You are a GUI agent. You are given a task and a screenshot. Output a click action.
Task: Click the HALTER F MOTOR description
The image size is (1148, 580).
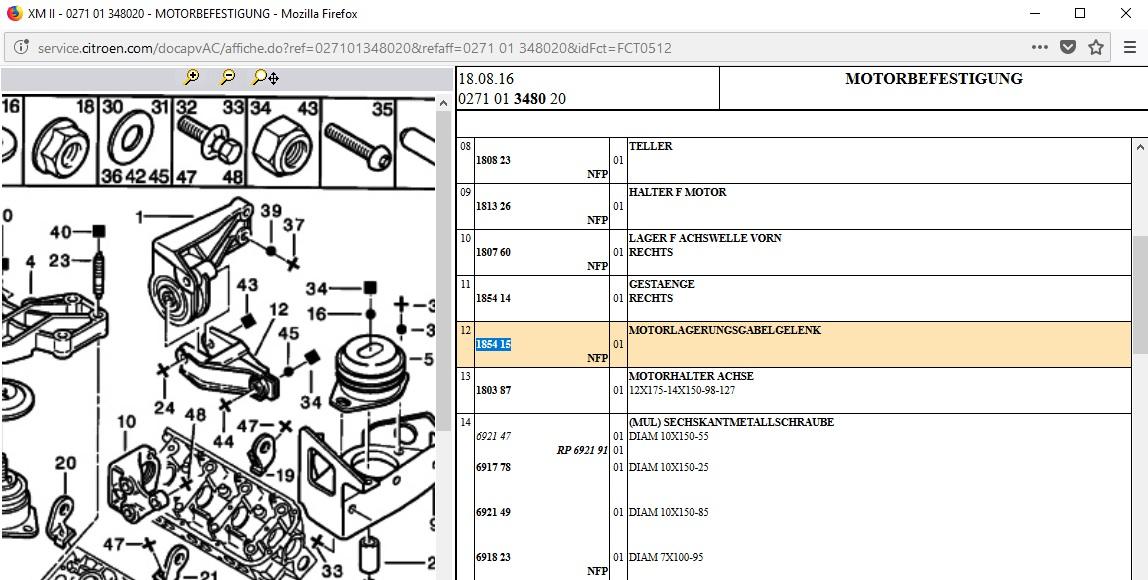click(x=677, y=193)
